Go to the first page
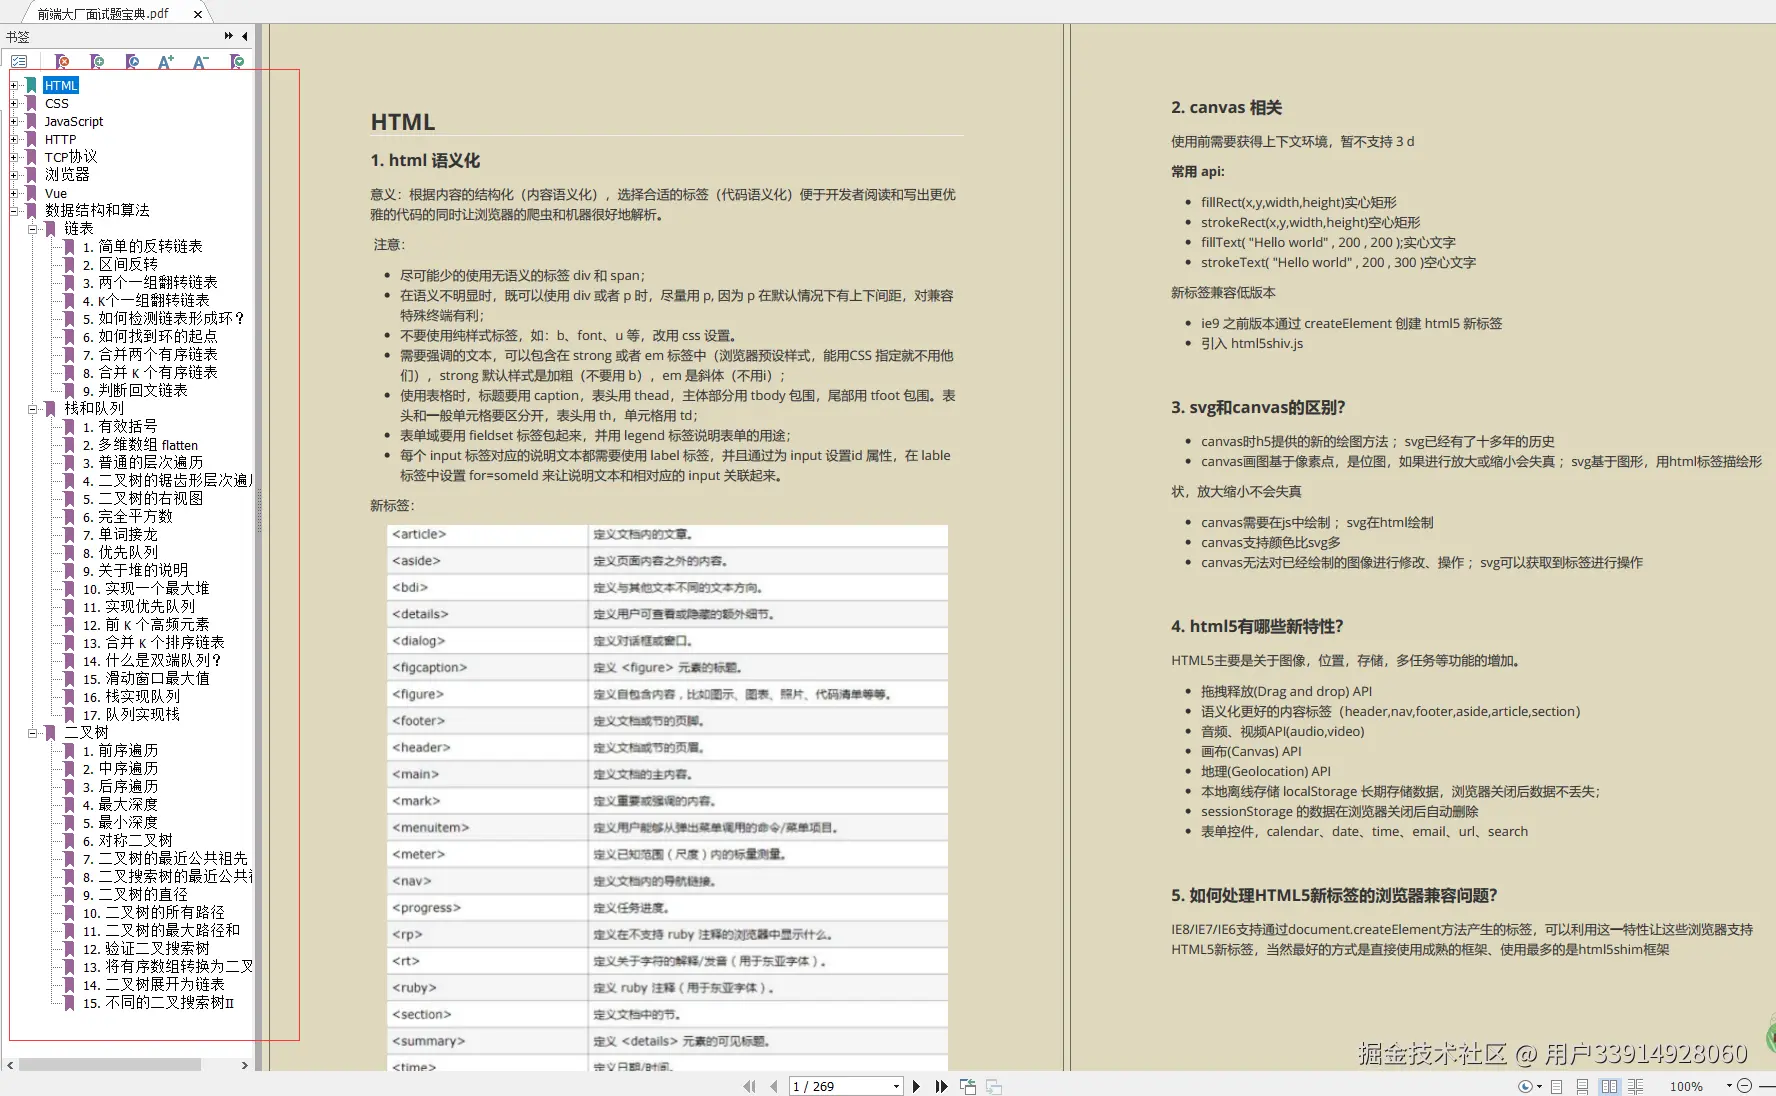Viewport: 1776px width, 1096px height. coord(749,1086)
